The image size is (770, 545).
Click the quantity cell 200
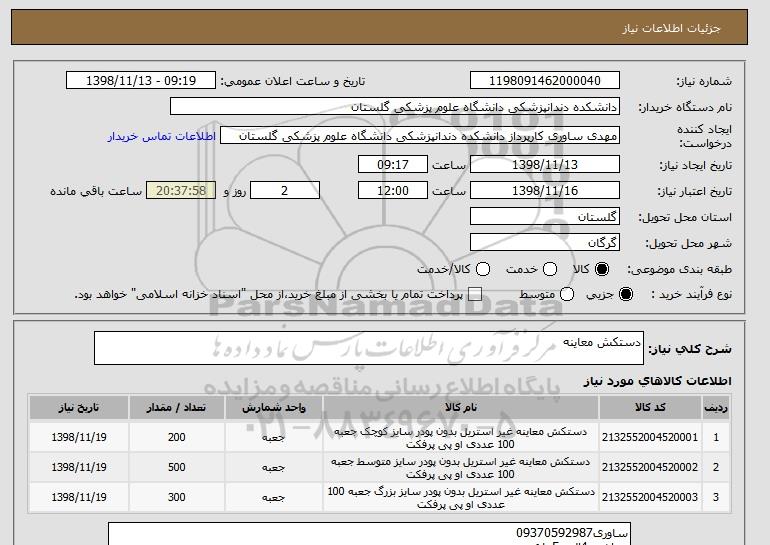pos(176,437)
